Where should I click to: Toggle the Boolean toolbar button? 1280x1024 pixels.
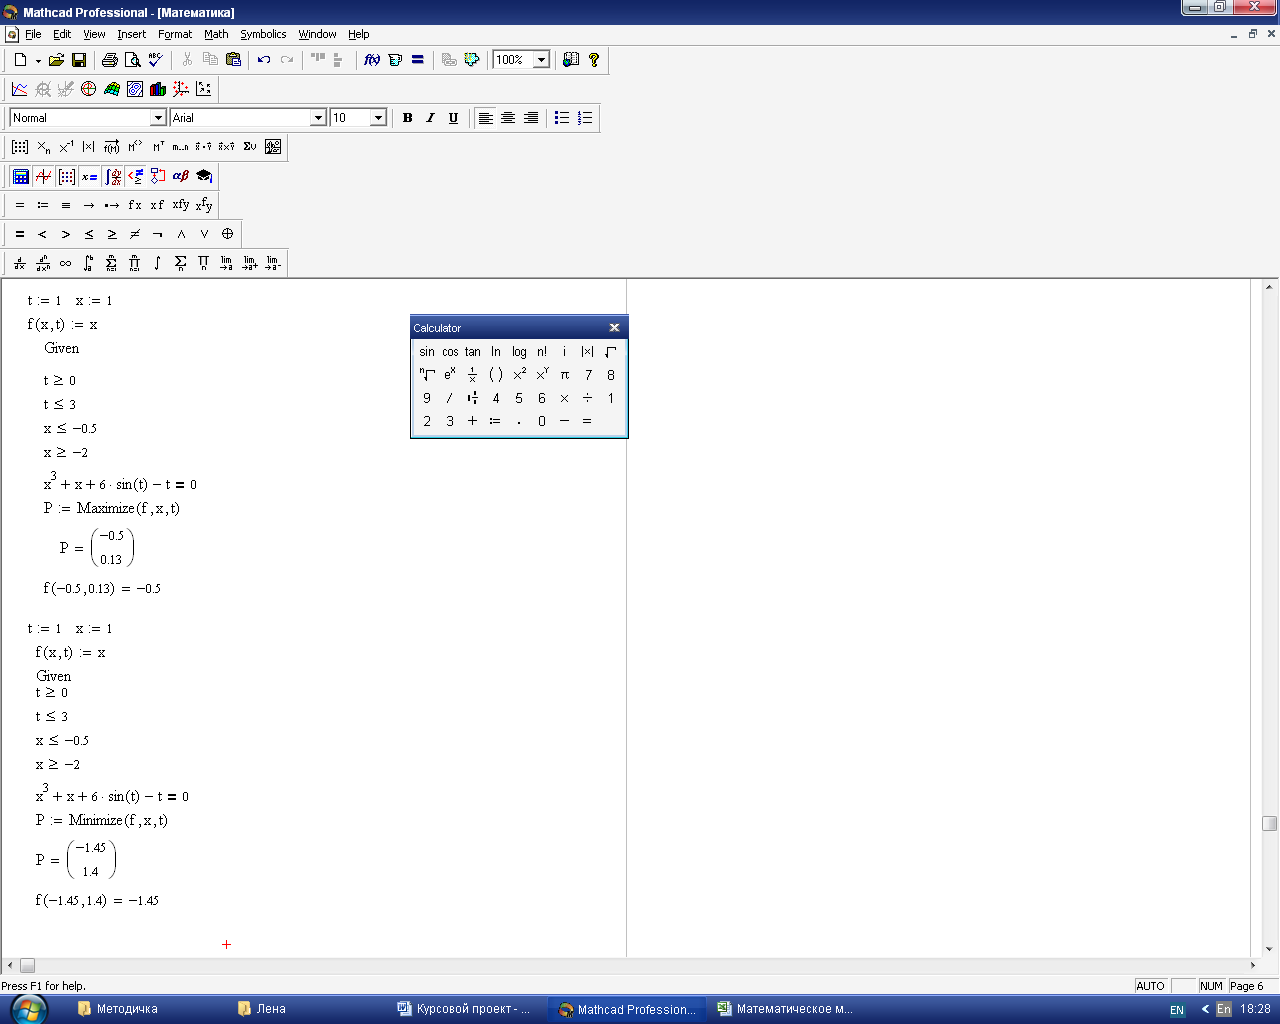click(135, 176)
